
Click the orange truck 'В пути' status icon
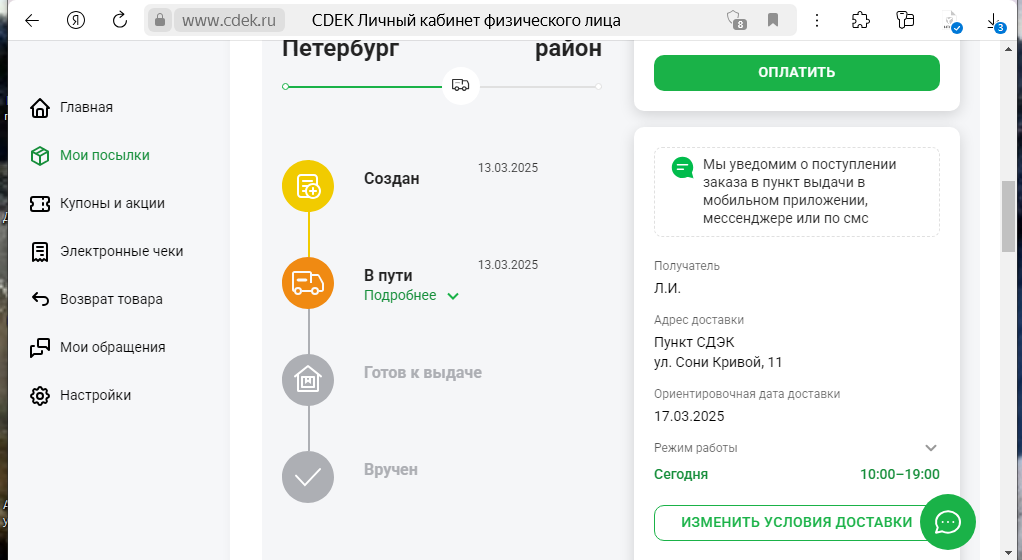[308, 283]
